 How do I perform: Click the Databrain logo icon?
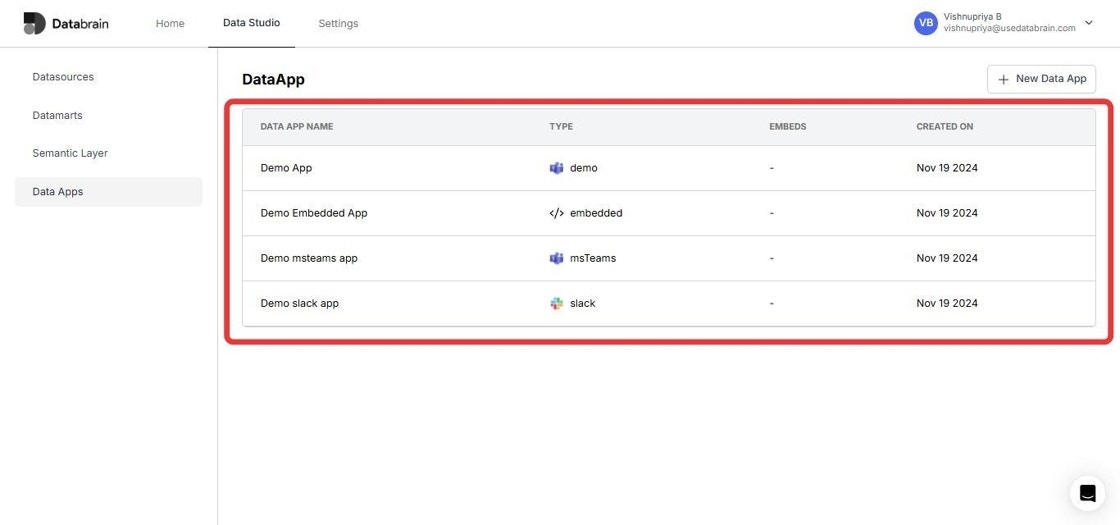[34, 24]
